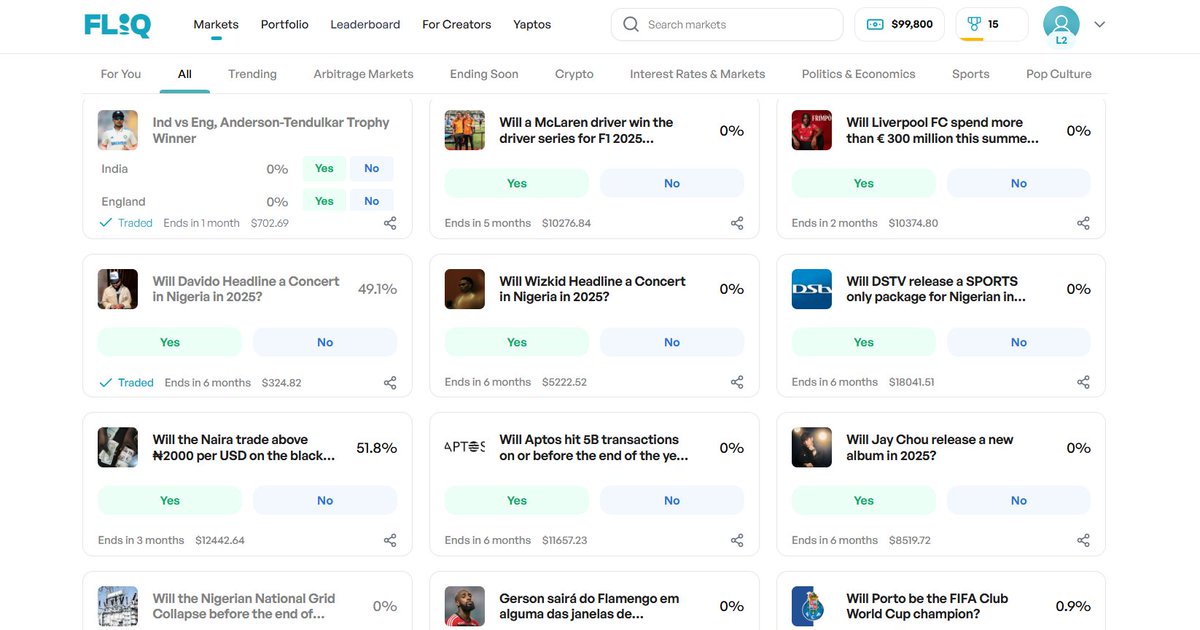The image size is (1200, 630).
Task: Open the Naira market thumbnail
Action: [x=118, y=447]
